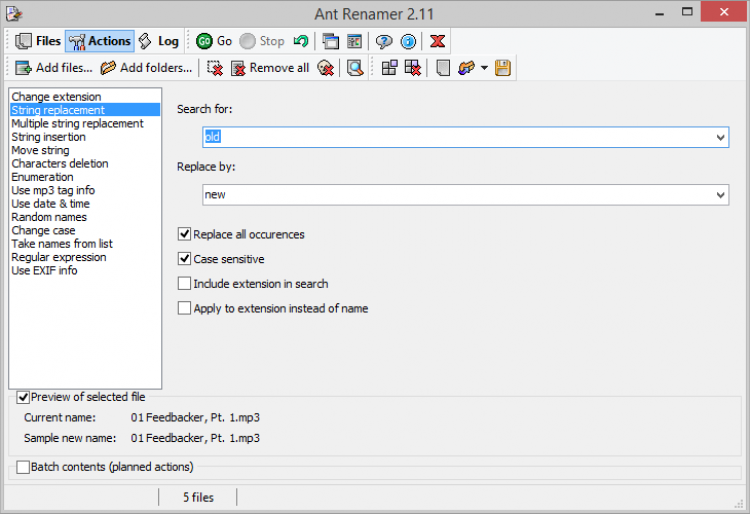The image size is (750, 514).
Task: Enable Apply to extension instead of name
Action: [184, 308]
